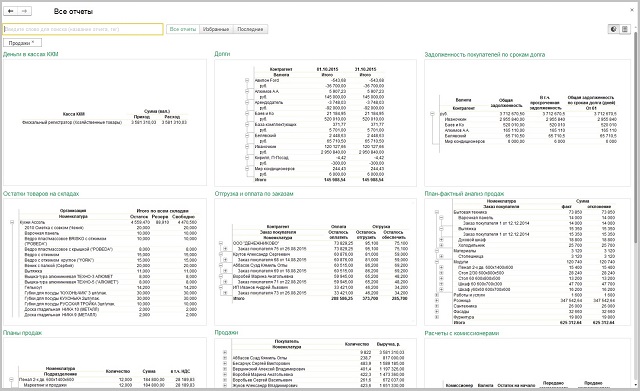Select the Все отчеты tab
Screen dimensions: 640x391
[183, 29]
